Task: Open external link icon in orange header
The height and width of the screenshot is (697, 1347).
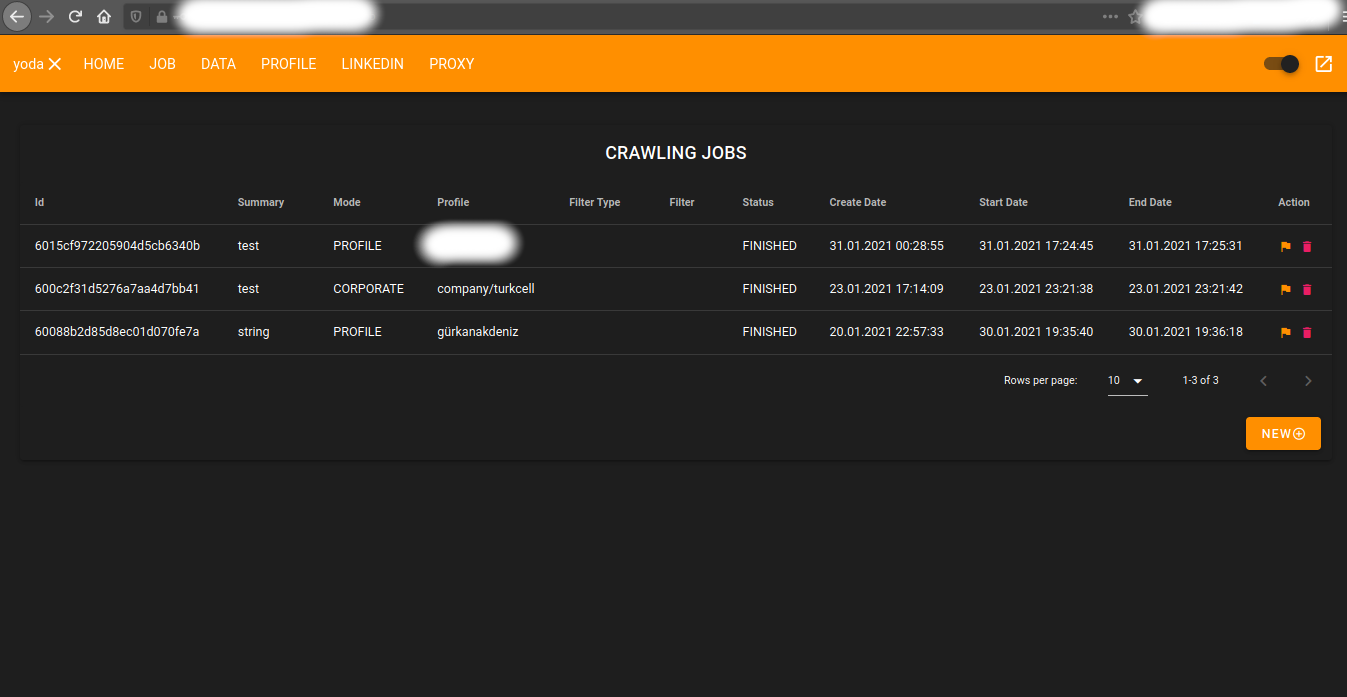Action: click(x=1323, y=64)
